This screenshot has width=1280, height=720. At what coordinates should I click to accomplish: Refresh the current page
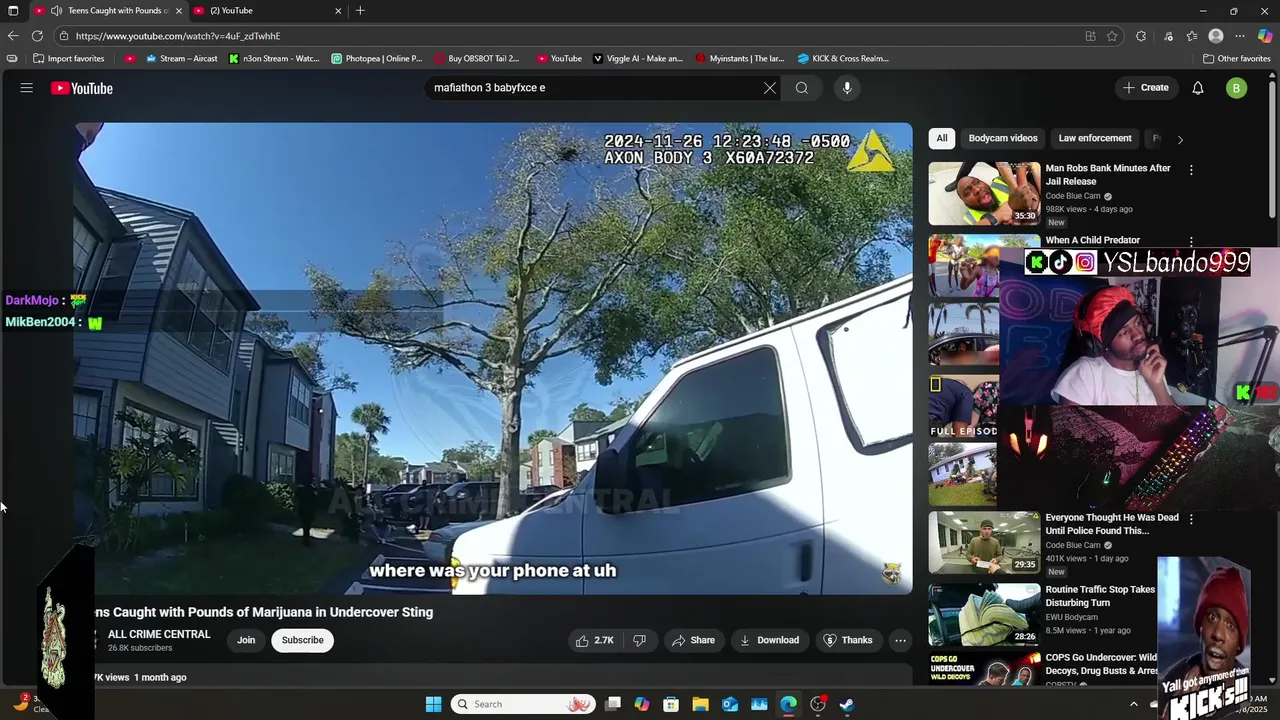pos(37,36)
